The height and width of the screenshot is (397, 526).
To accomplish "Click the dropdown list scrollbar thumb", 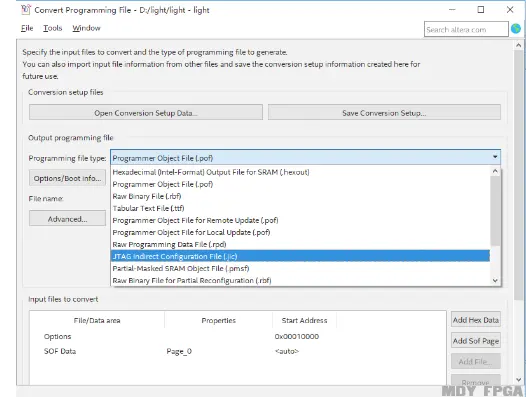I will pyautogui.click(x=495, y=211).
